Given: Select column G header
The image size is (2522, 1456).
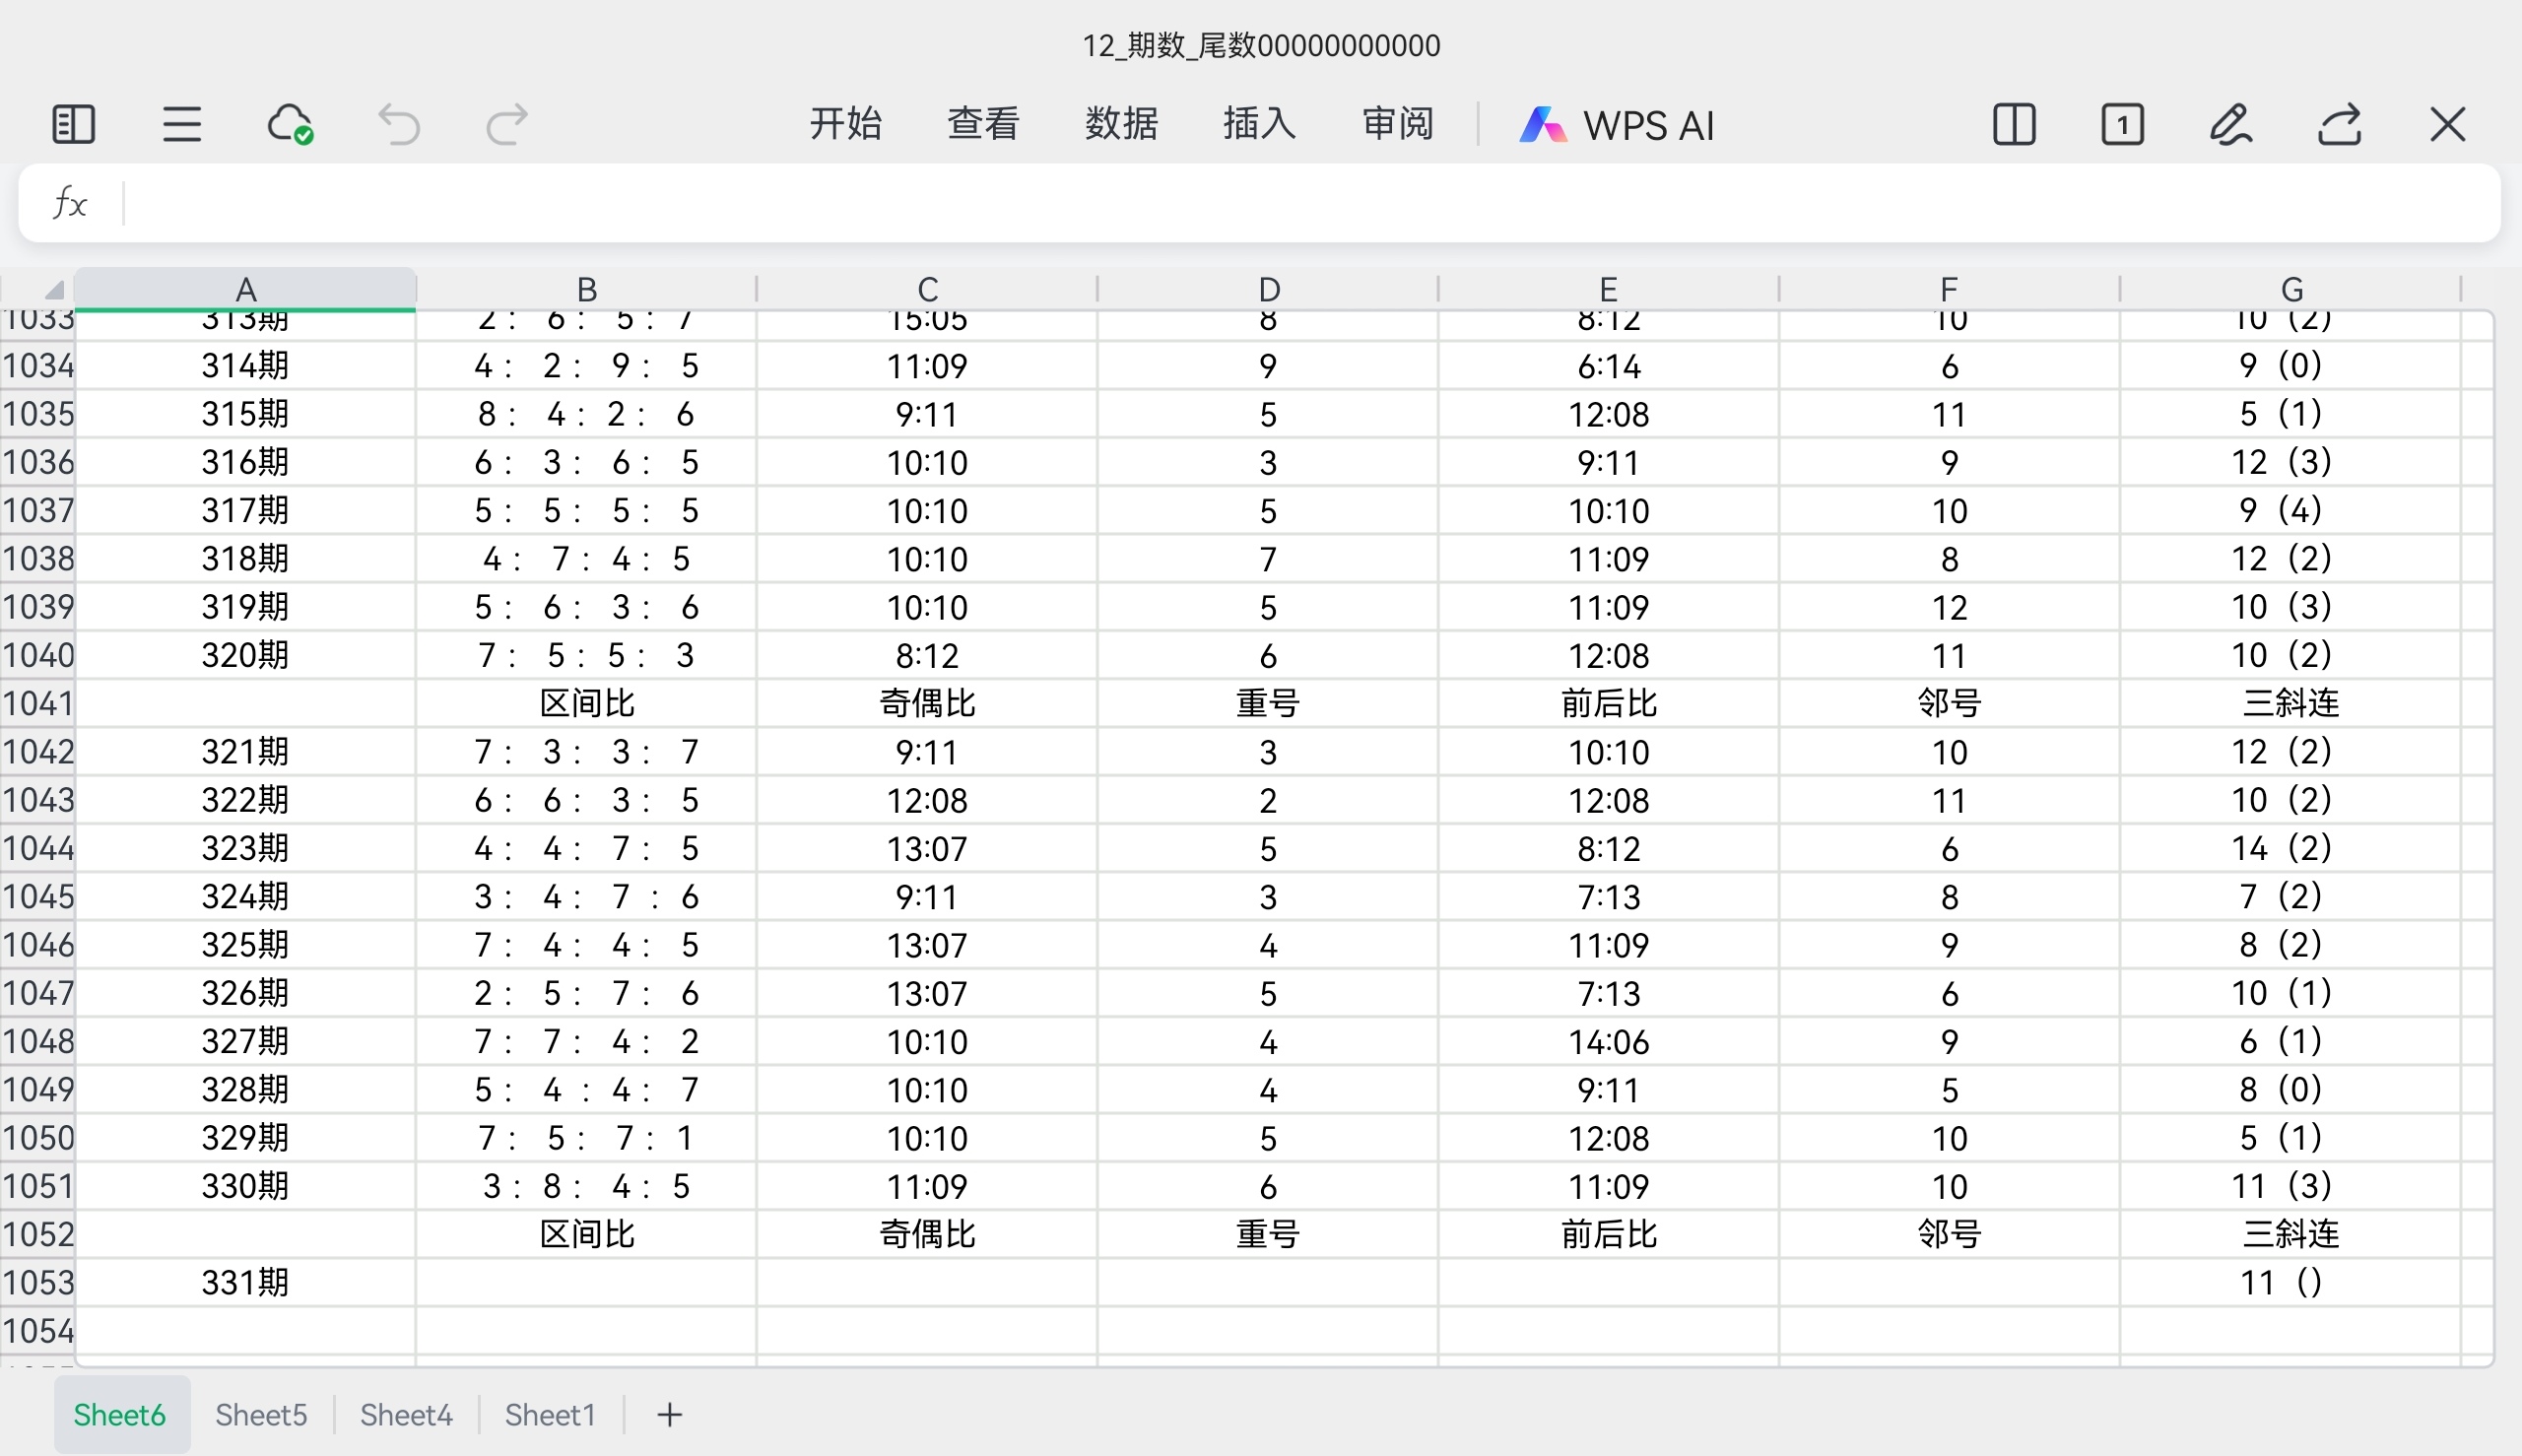Looking at the screenshot, I should (2291, 289).
